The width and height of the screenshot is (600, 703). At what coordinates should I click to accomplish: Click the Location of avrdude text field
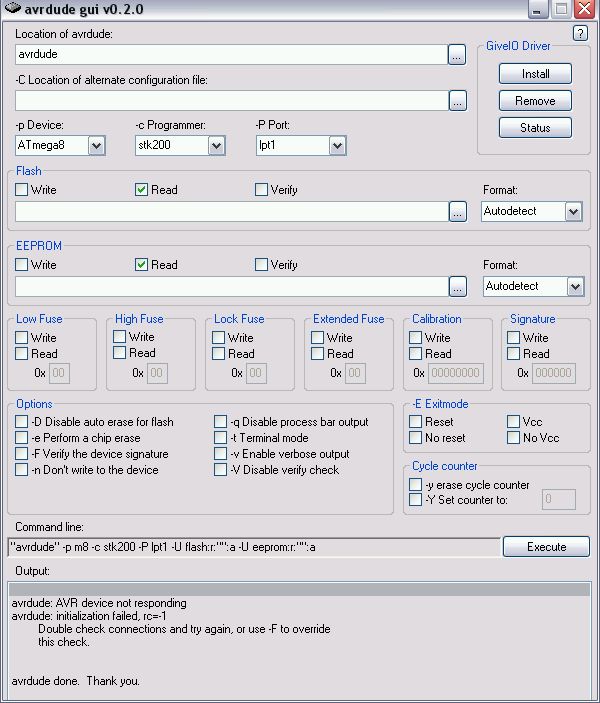pos(231,55)
